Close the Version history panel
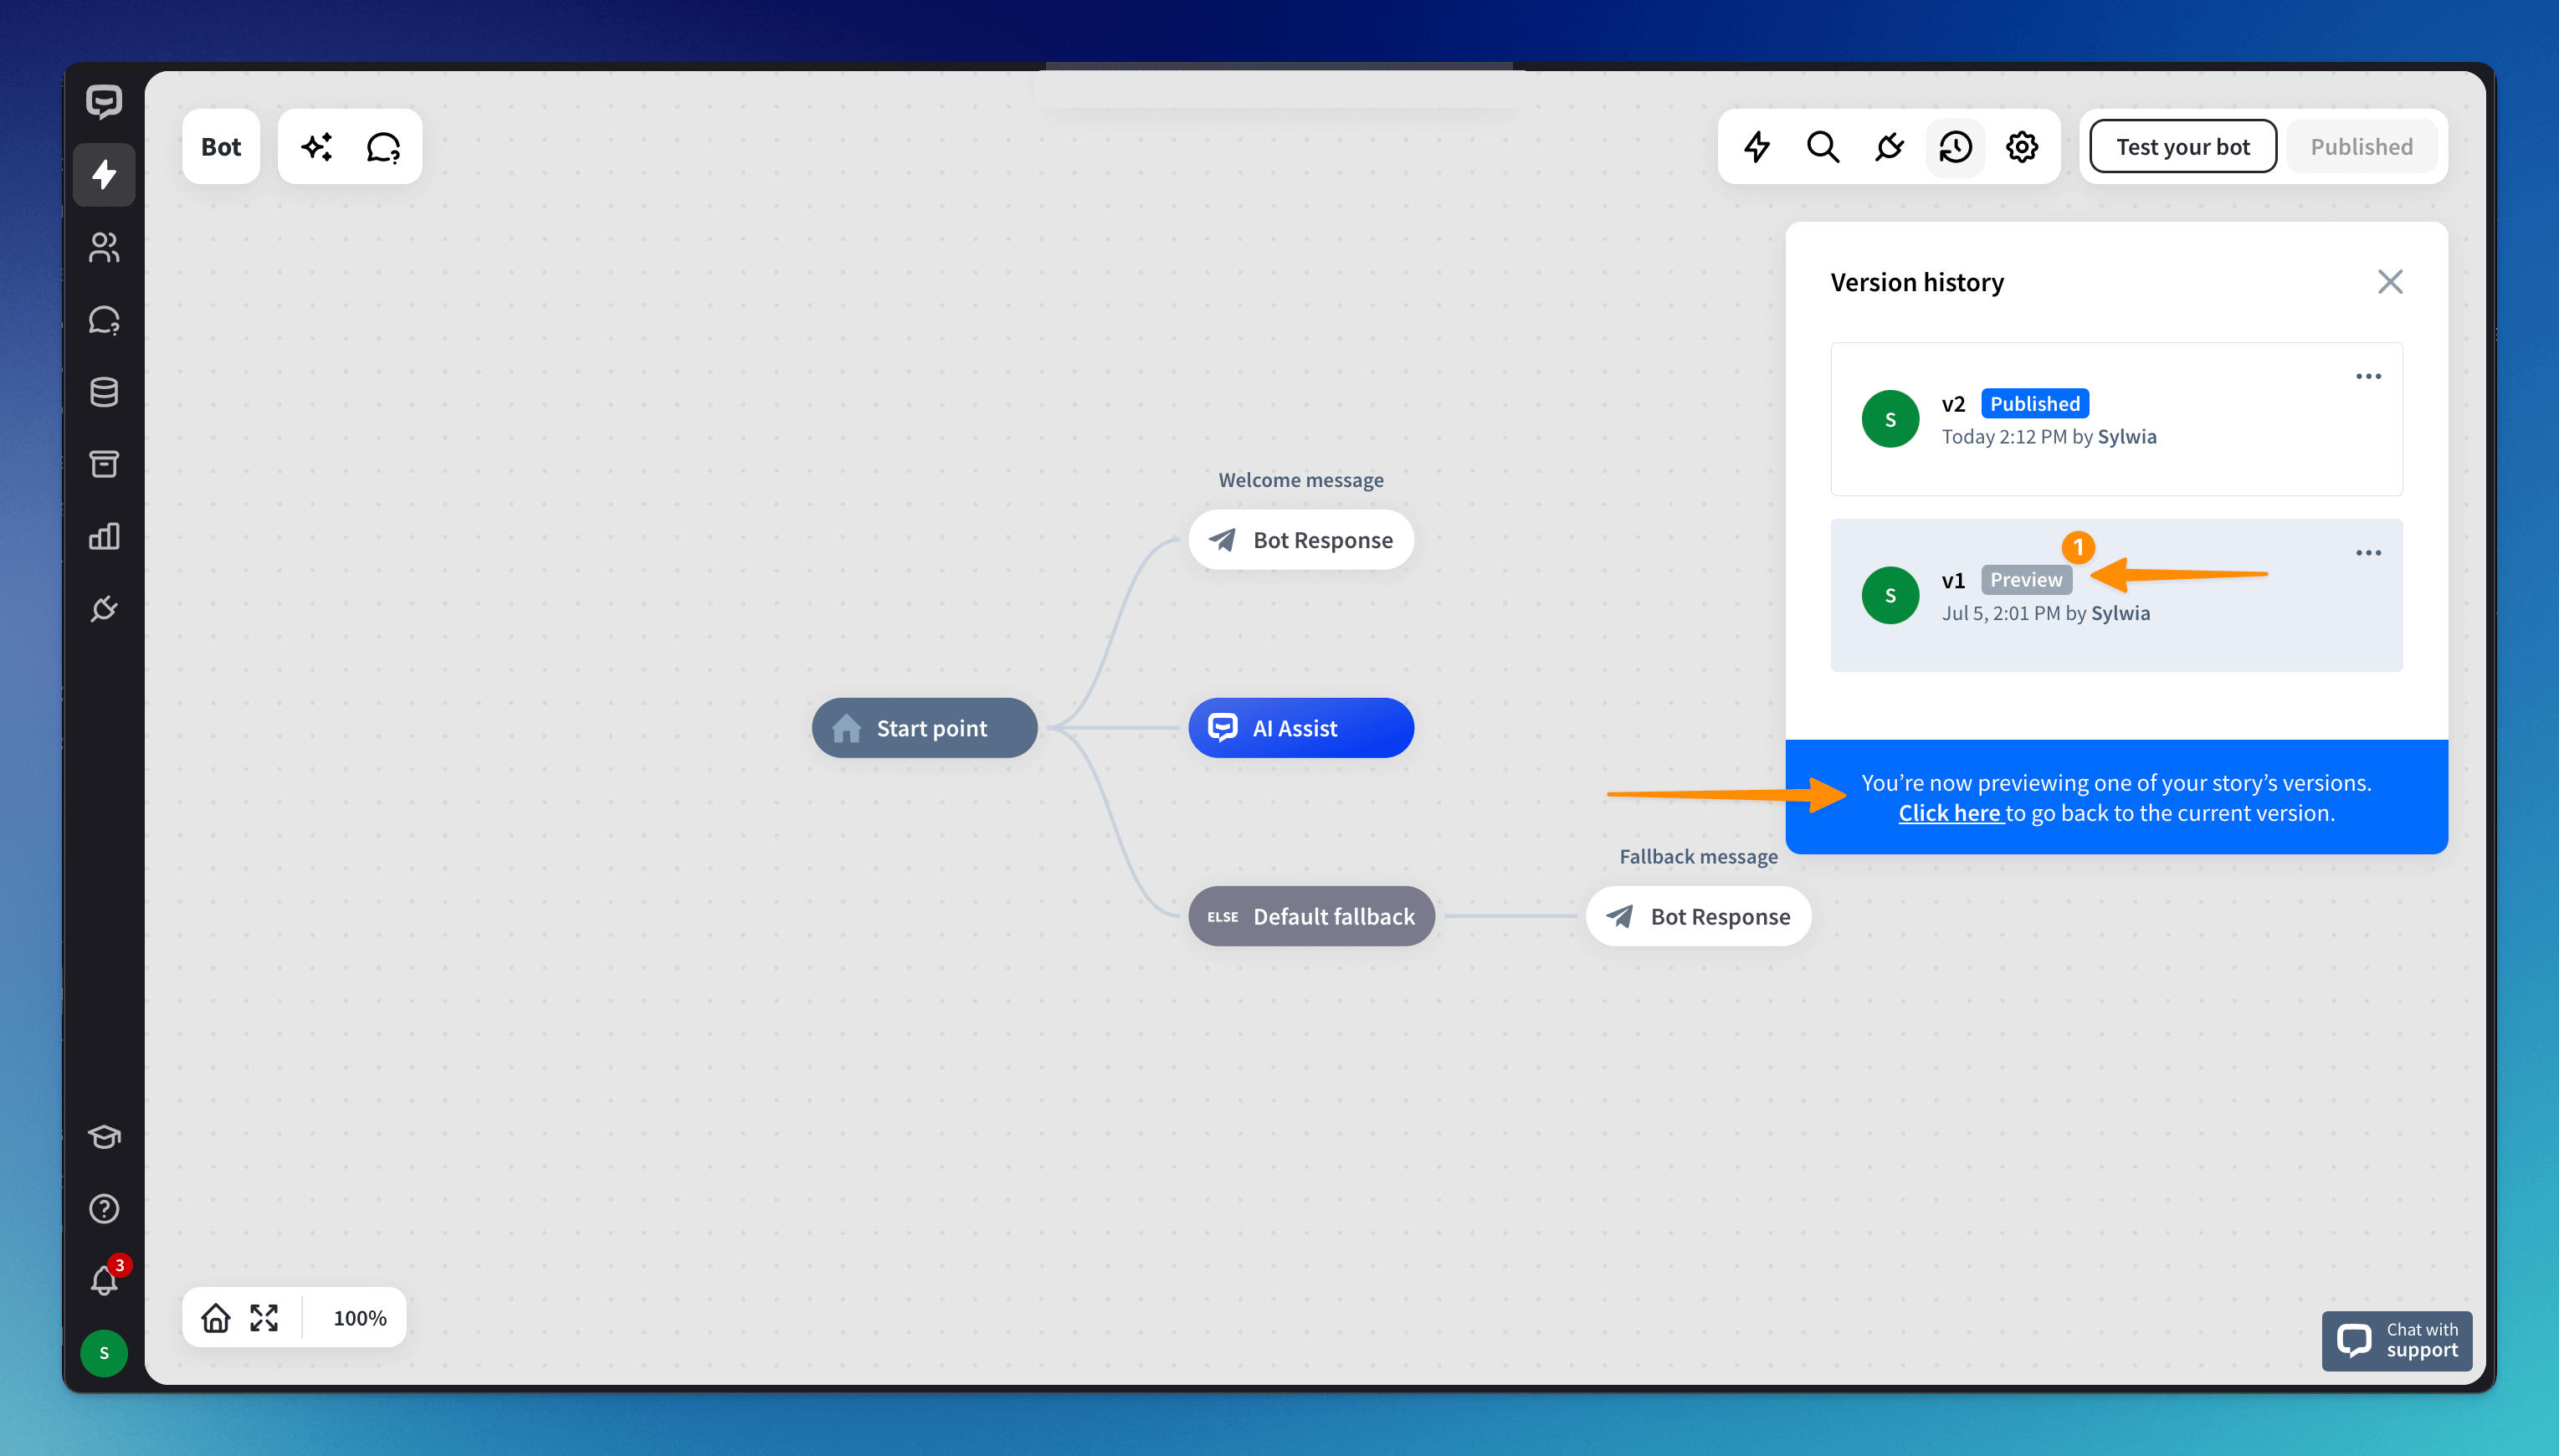 pos(2389,282)
